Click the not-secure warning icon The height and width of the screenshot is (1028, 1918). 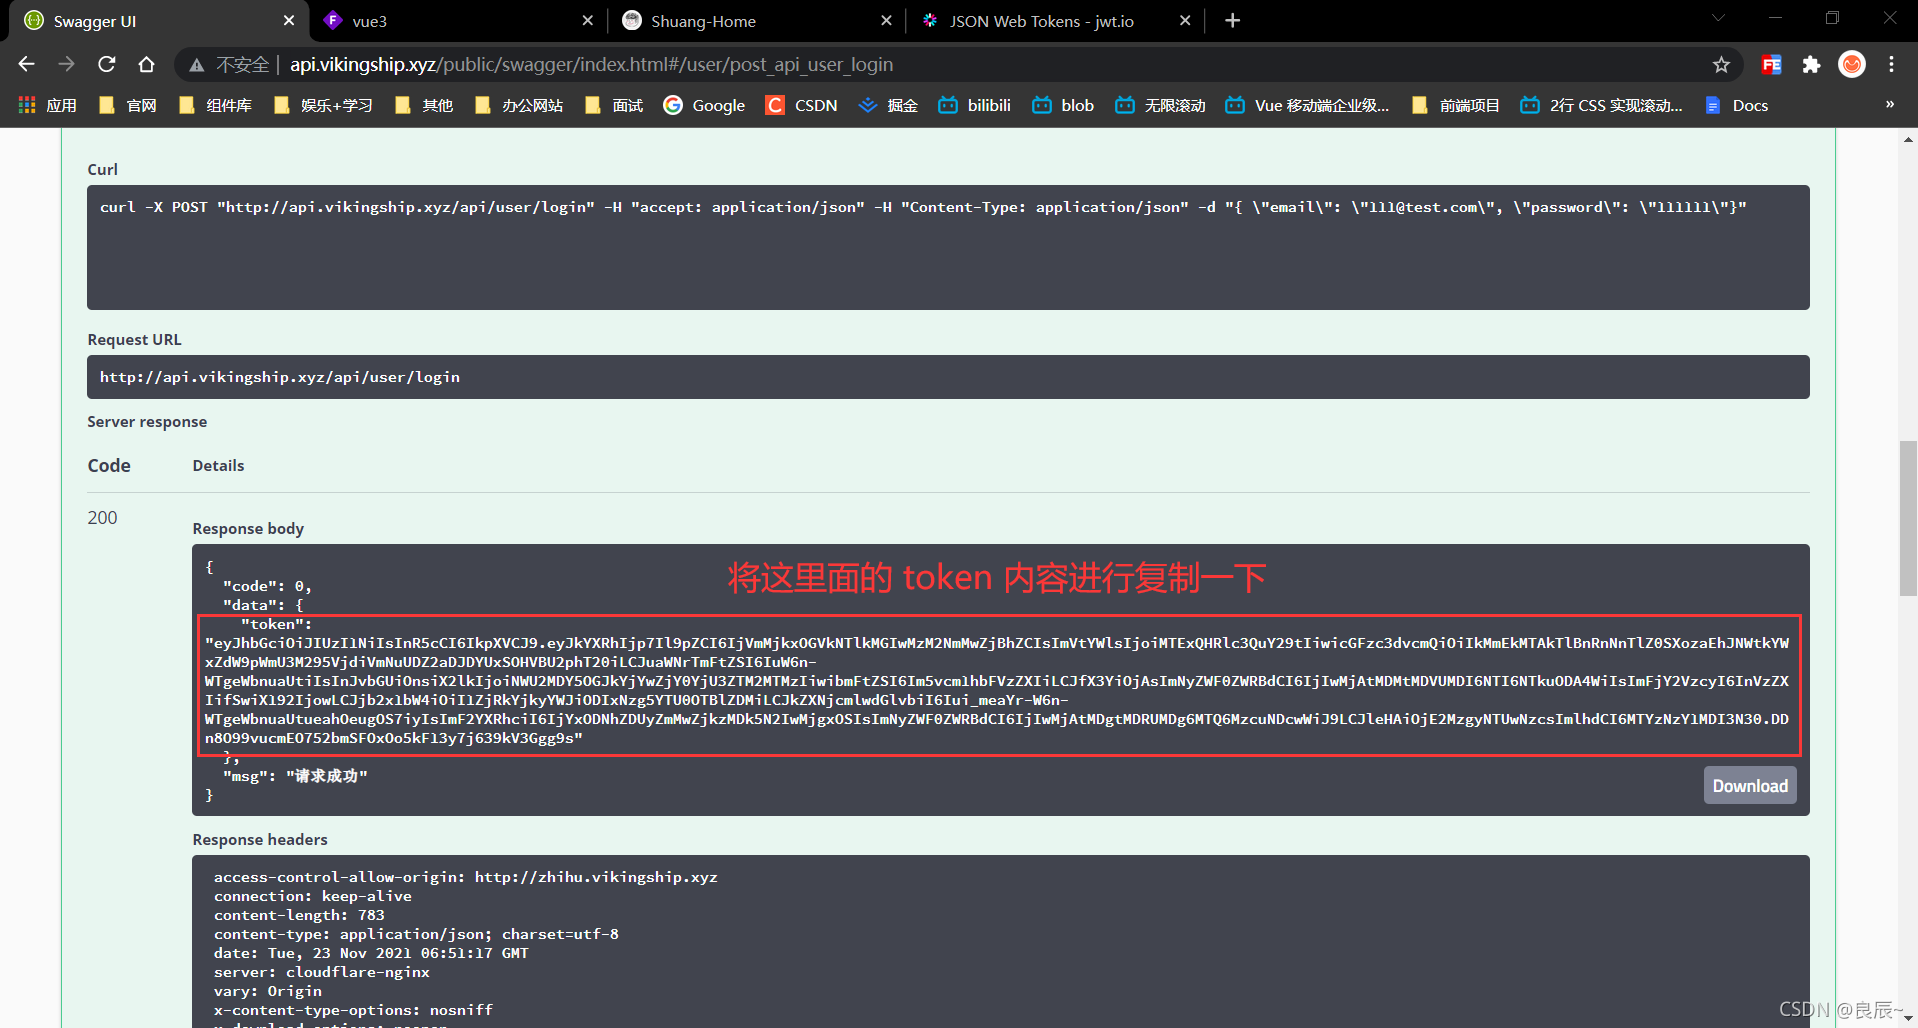pos(197,65)
